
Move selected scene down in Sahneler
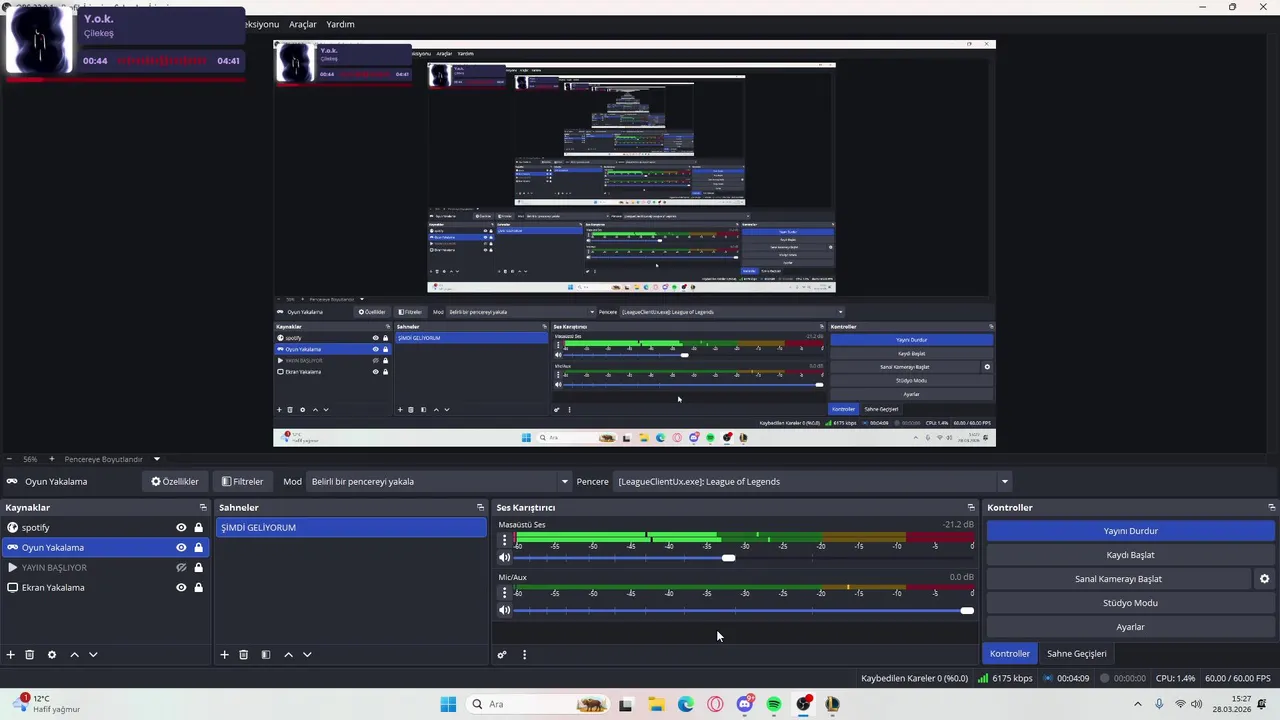pos(307,655)
